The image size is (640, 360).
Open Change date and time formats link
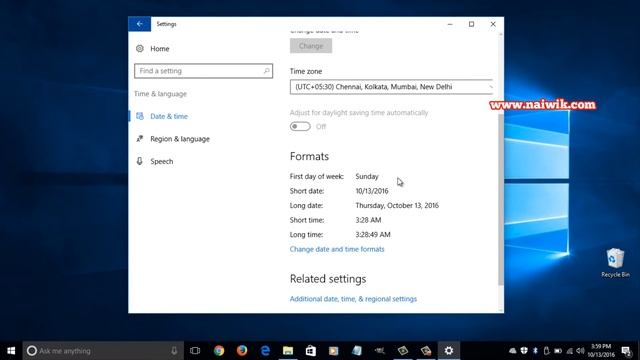click(337, 249)
